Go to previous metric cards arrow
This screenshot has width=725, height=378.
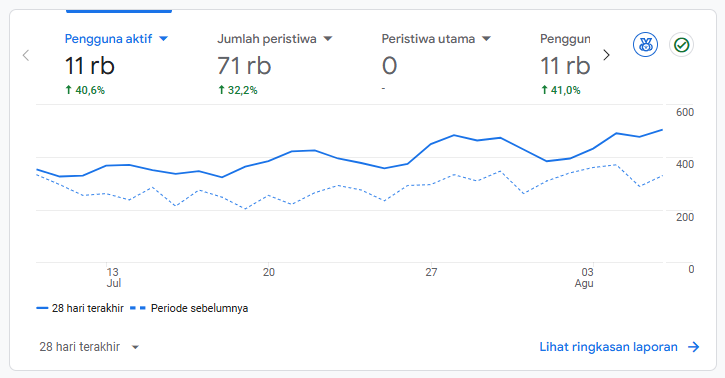[26, 55]
